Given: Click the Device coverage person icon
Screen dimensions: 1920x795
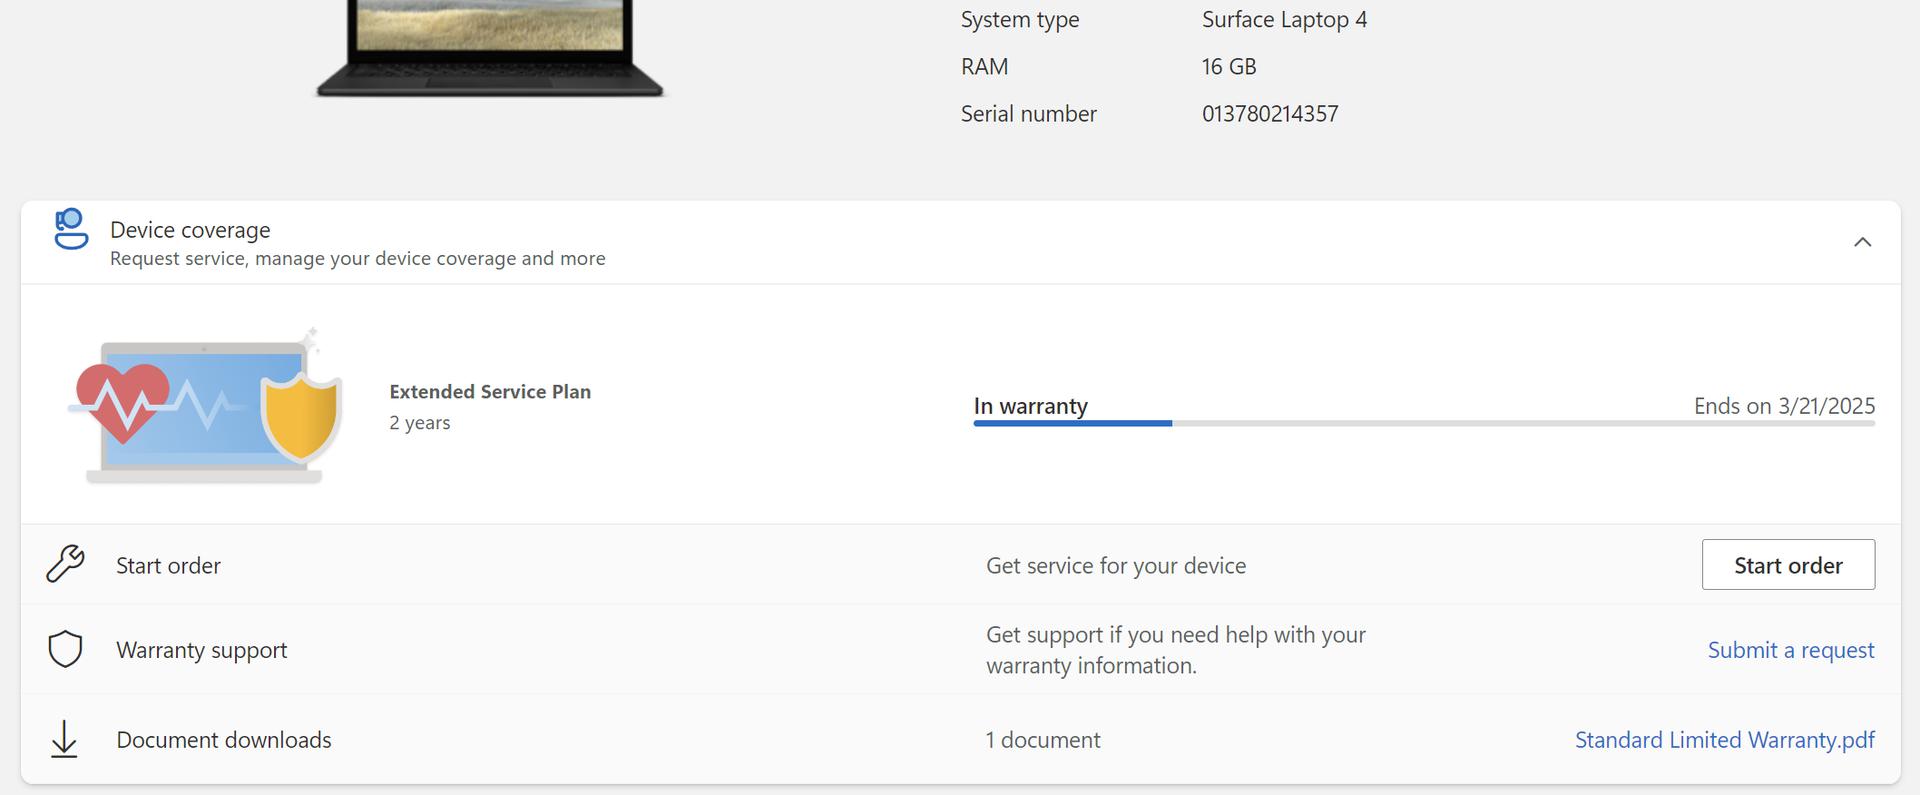Looking at the screenshot, I should [71, 229].
